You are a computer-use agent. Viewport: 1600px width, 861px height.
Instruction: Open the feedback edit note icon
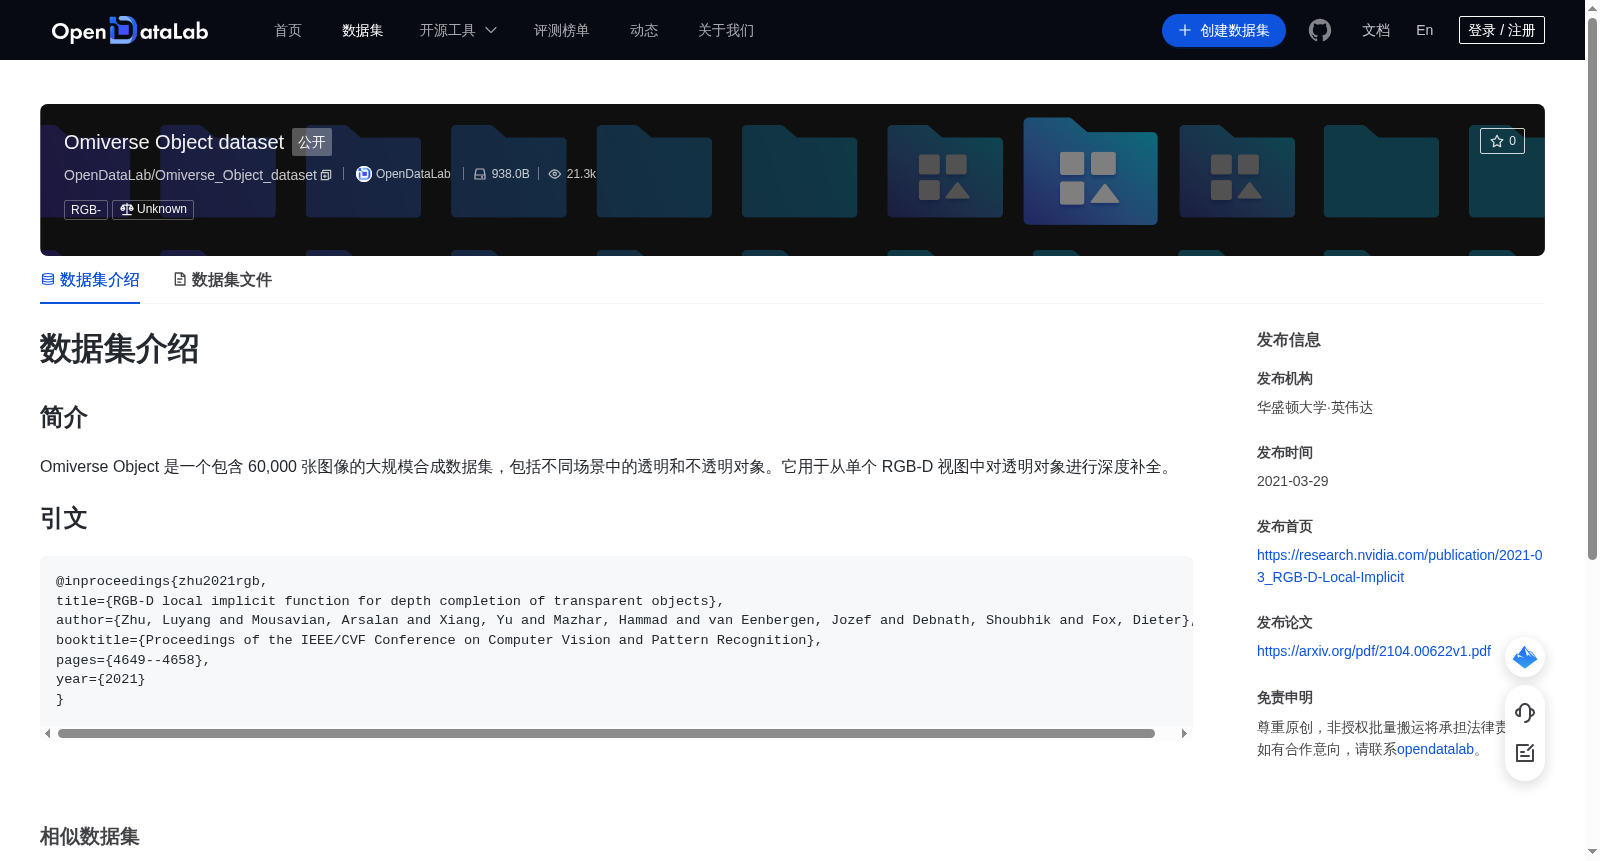(1525, 753)
